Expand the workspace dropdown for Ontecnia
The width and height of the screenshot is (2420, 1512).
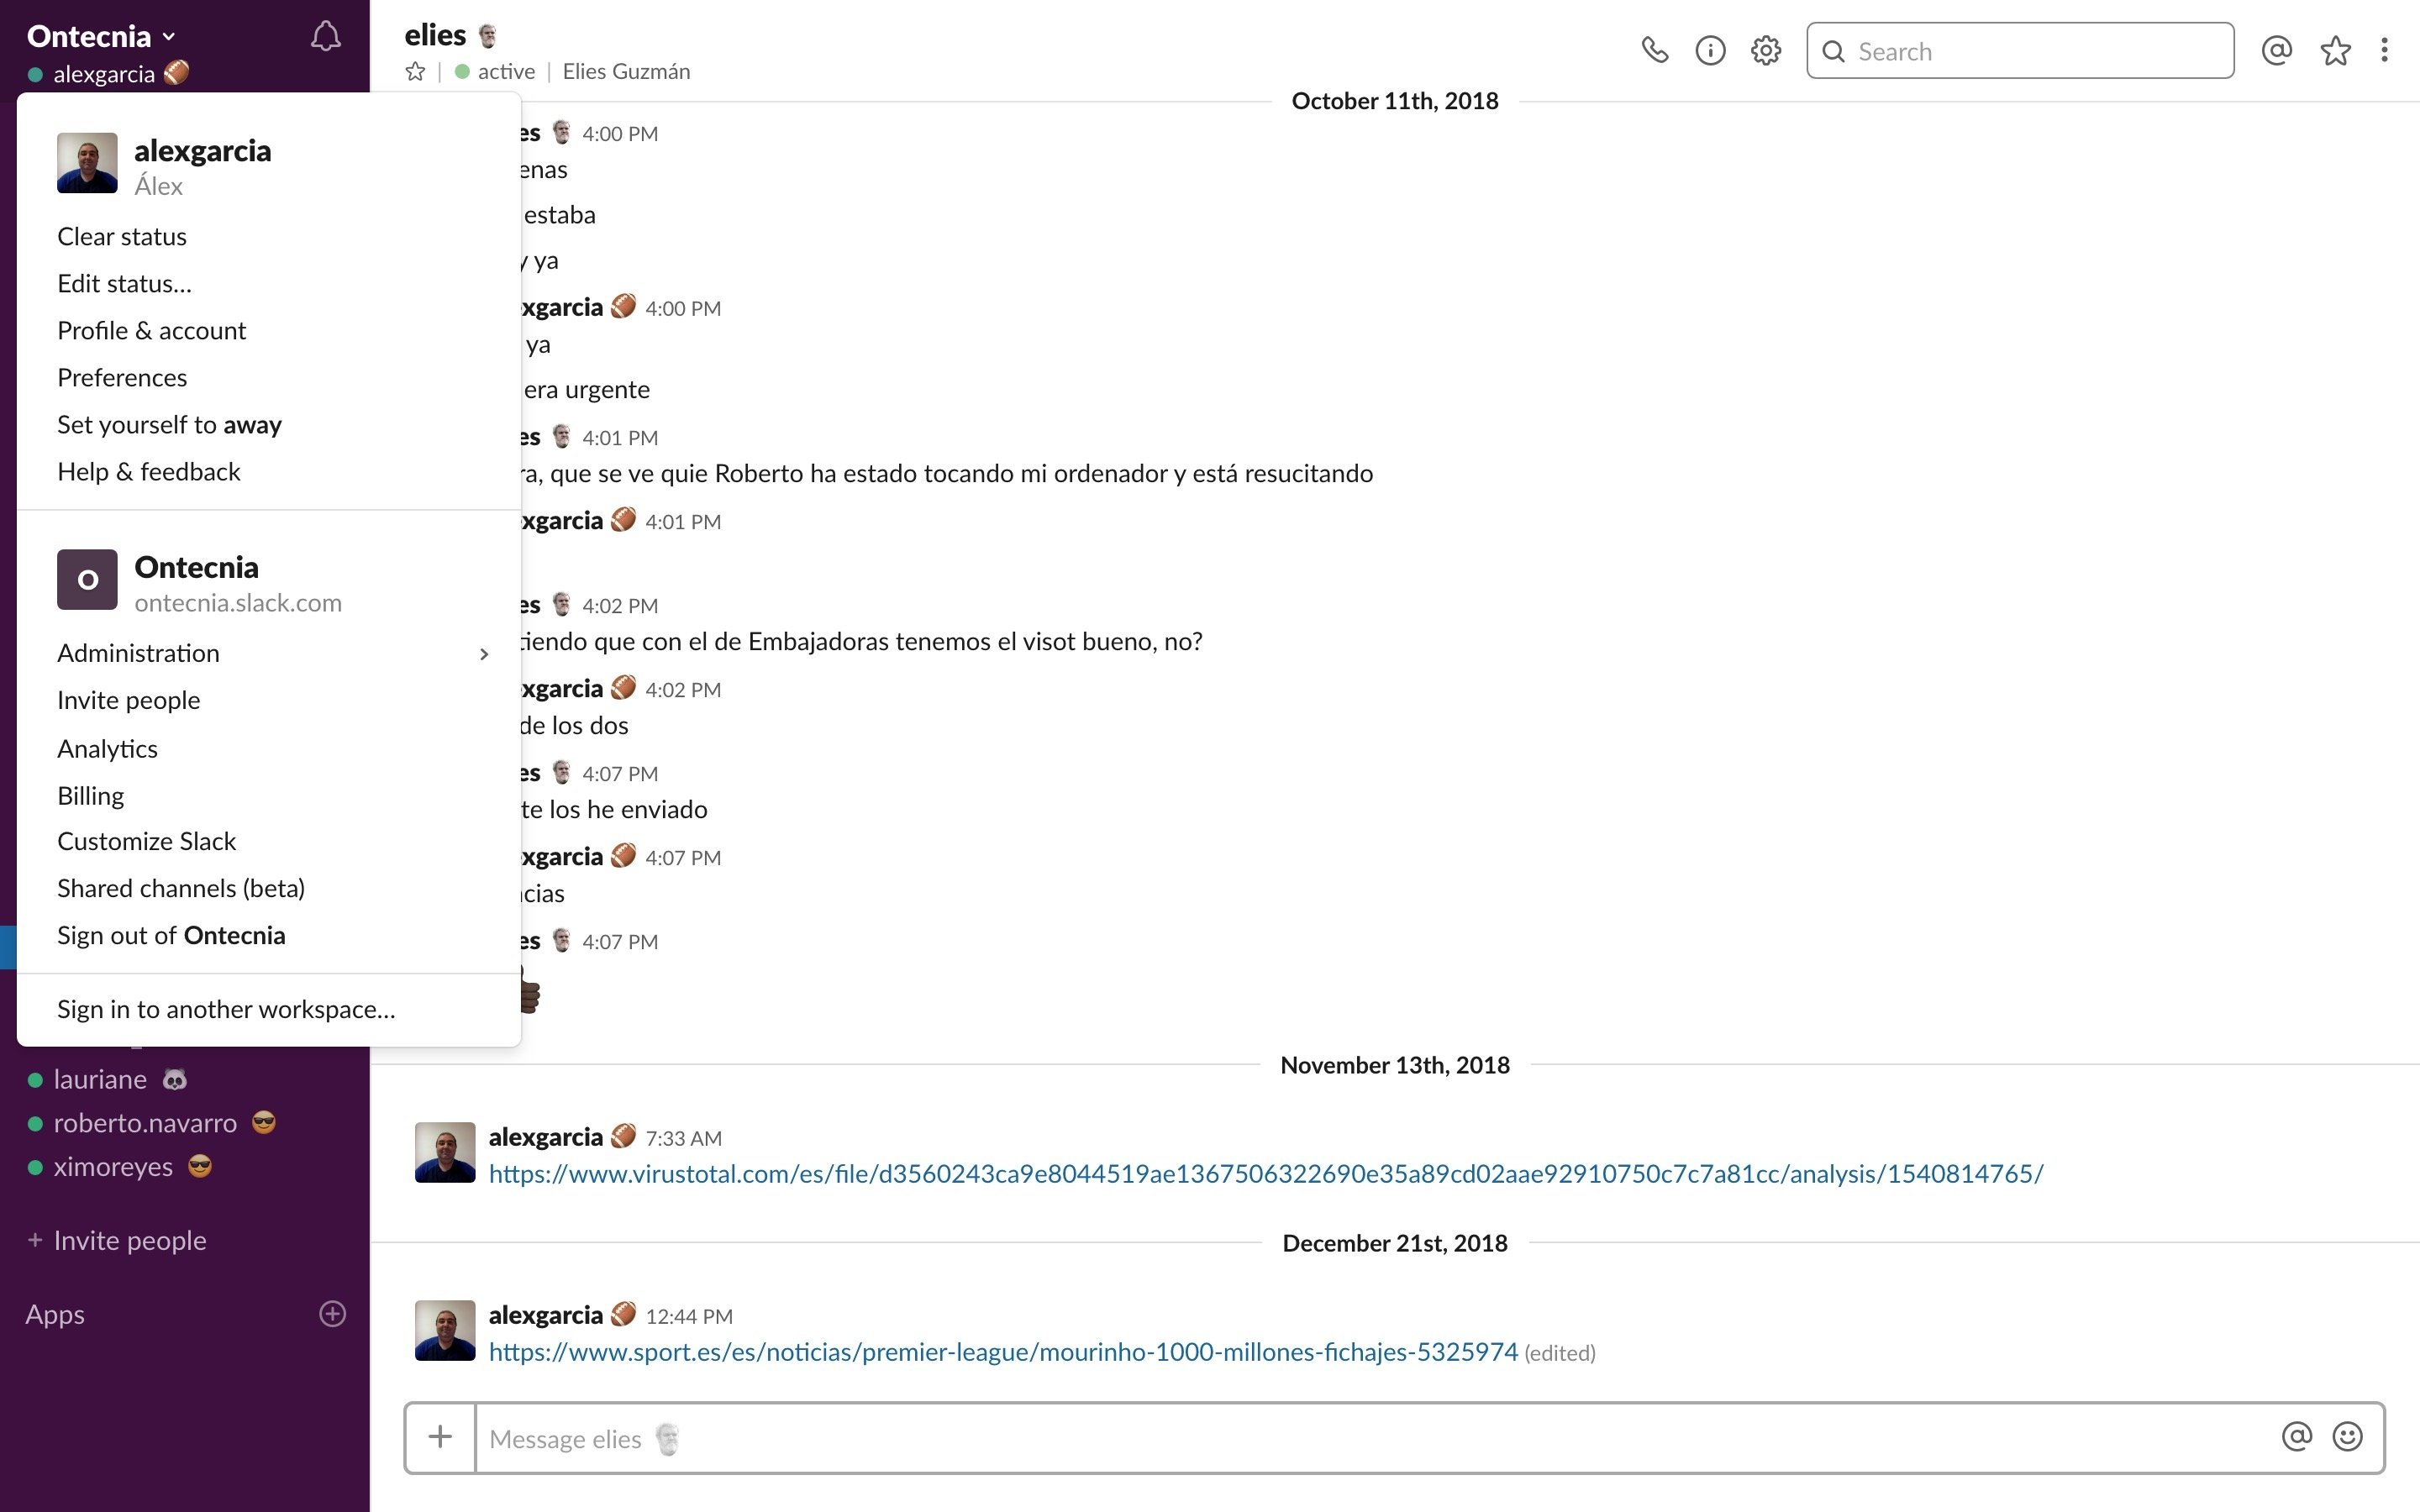[x=103, y=33]
